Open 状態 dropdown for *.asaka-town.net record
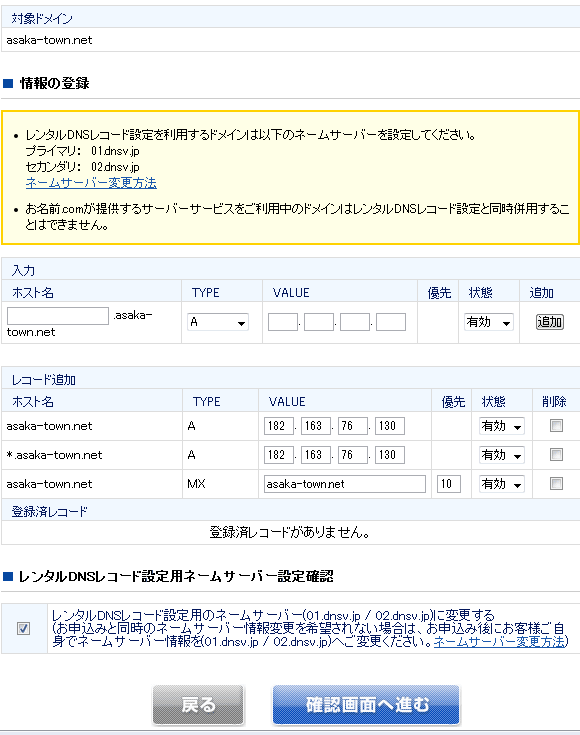Image resolution: width=580 pixels, height=735 pixels. (501, 455)
